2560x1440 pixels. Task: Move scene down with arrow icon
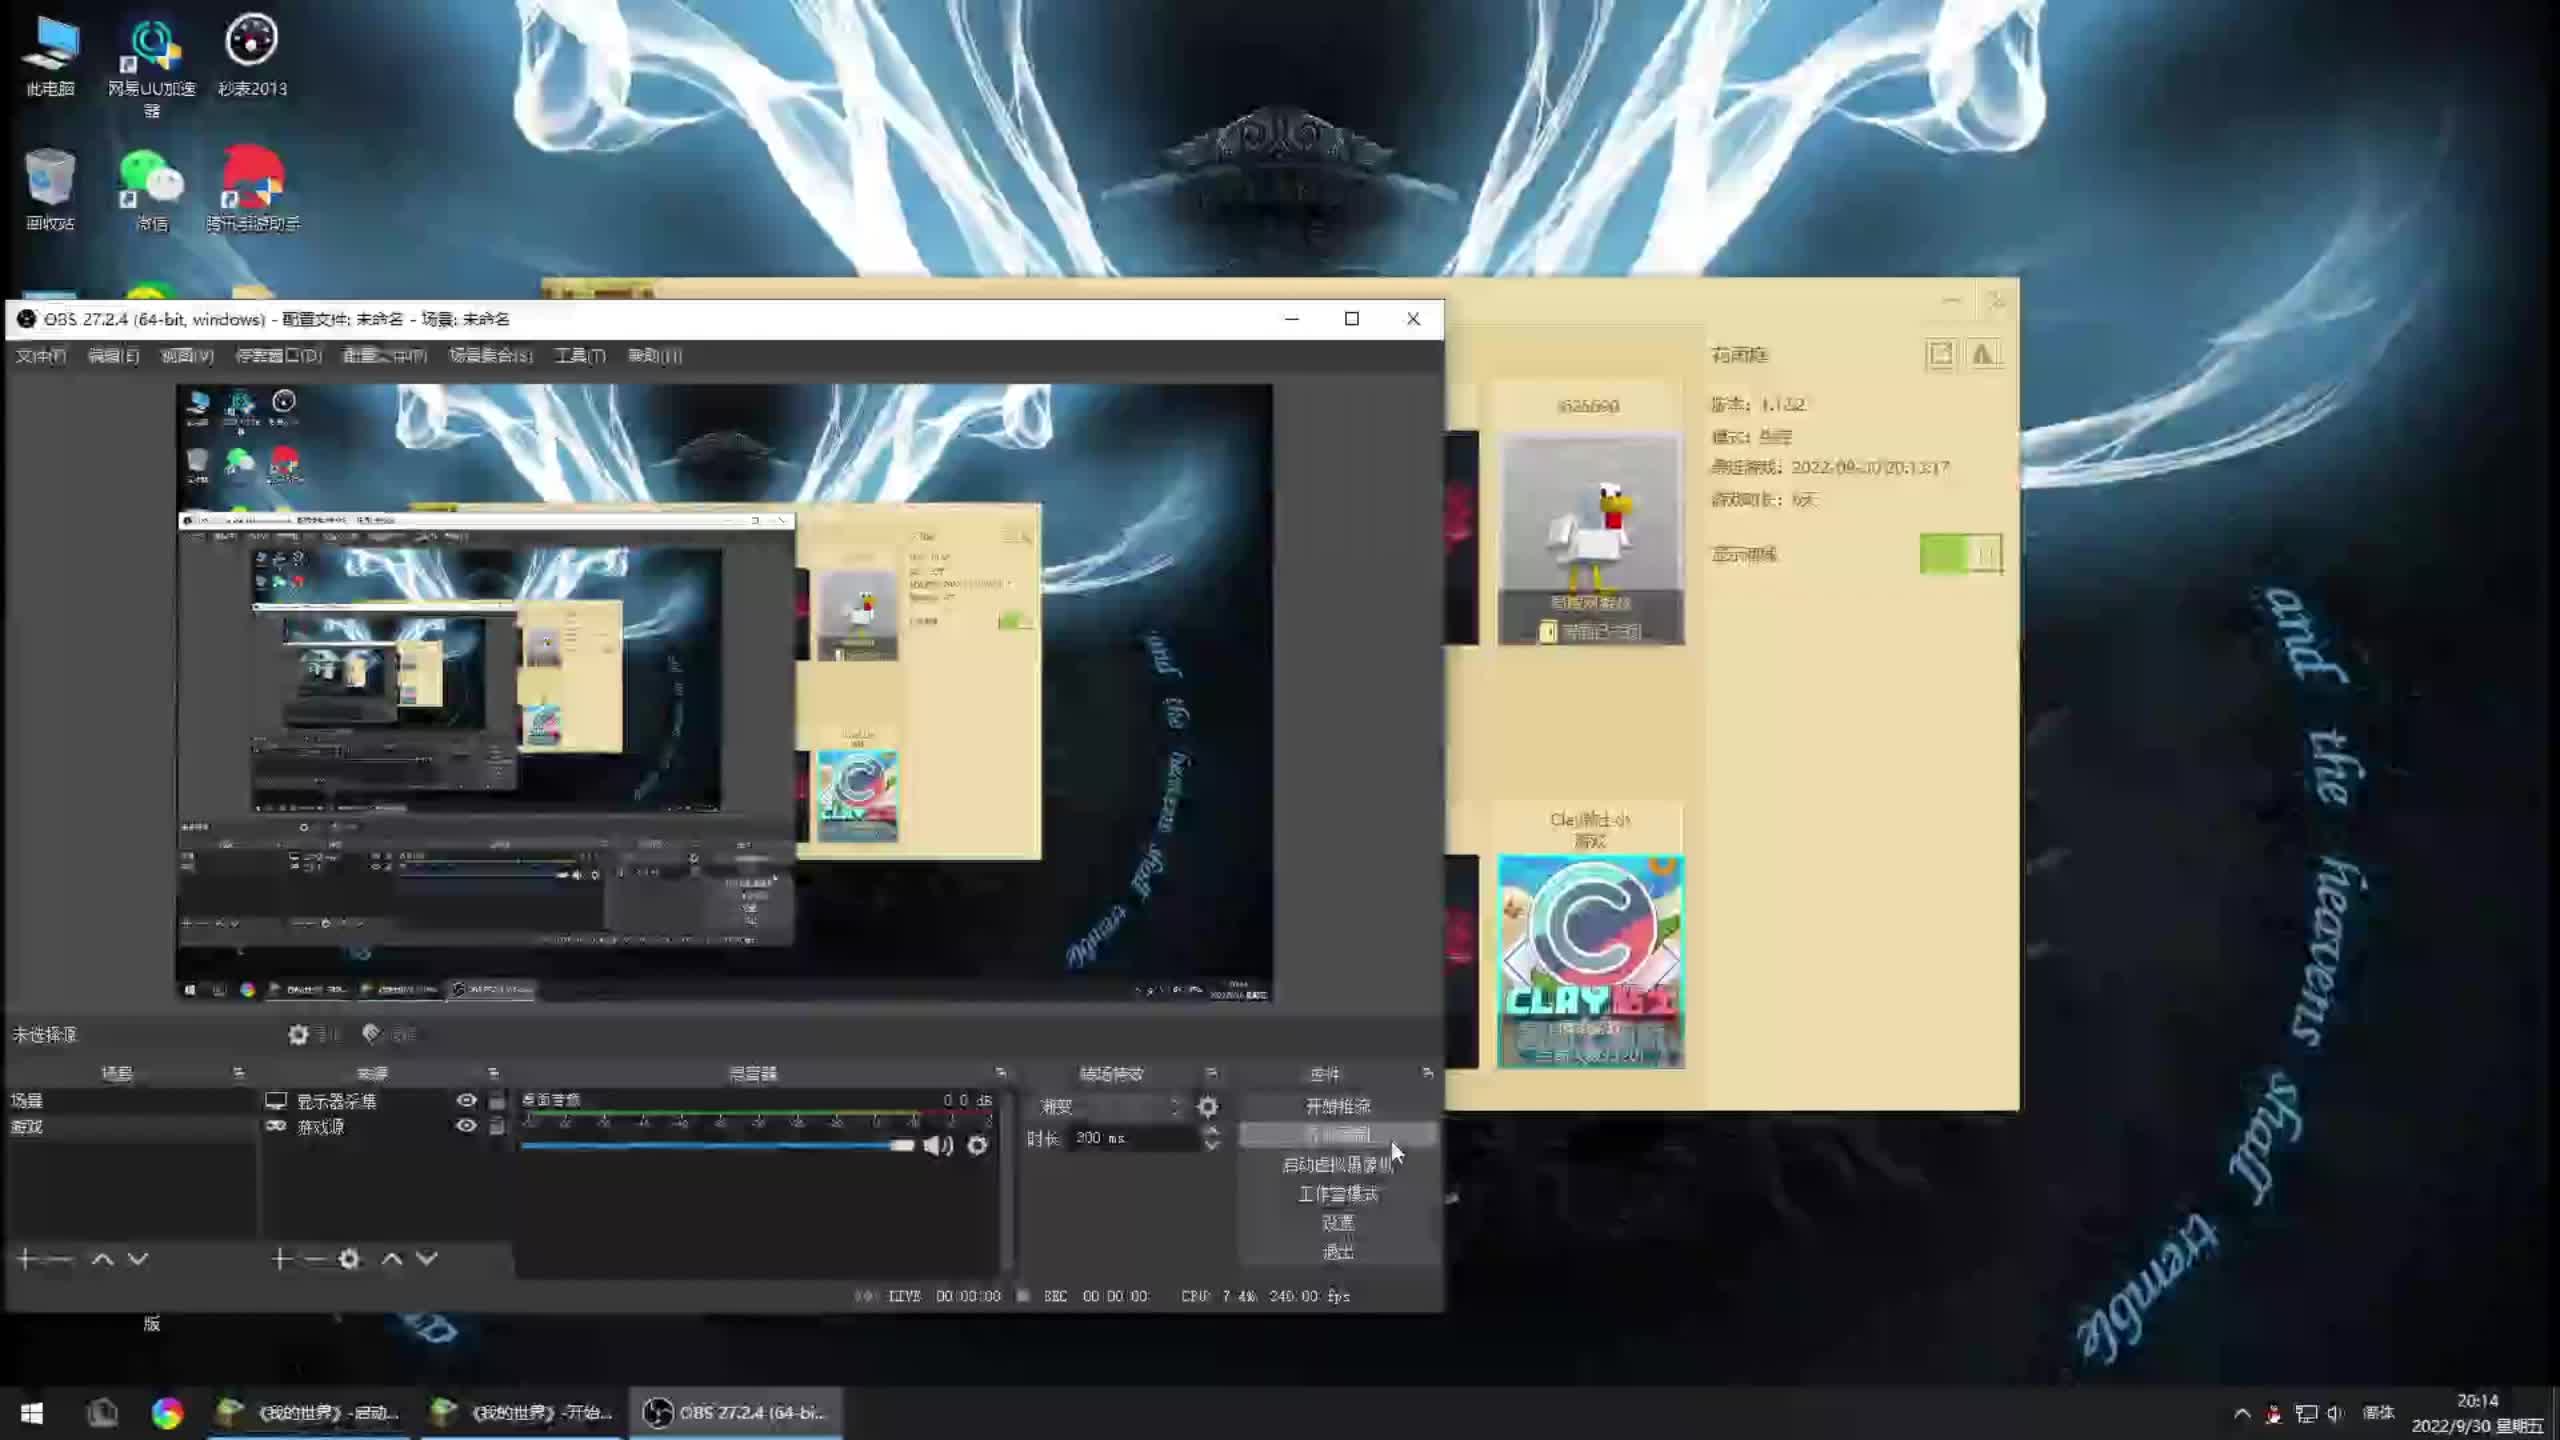[138, 1259]
